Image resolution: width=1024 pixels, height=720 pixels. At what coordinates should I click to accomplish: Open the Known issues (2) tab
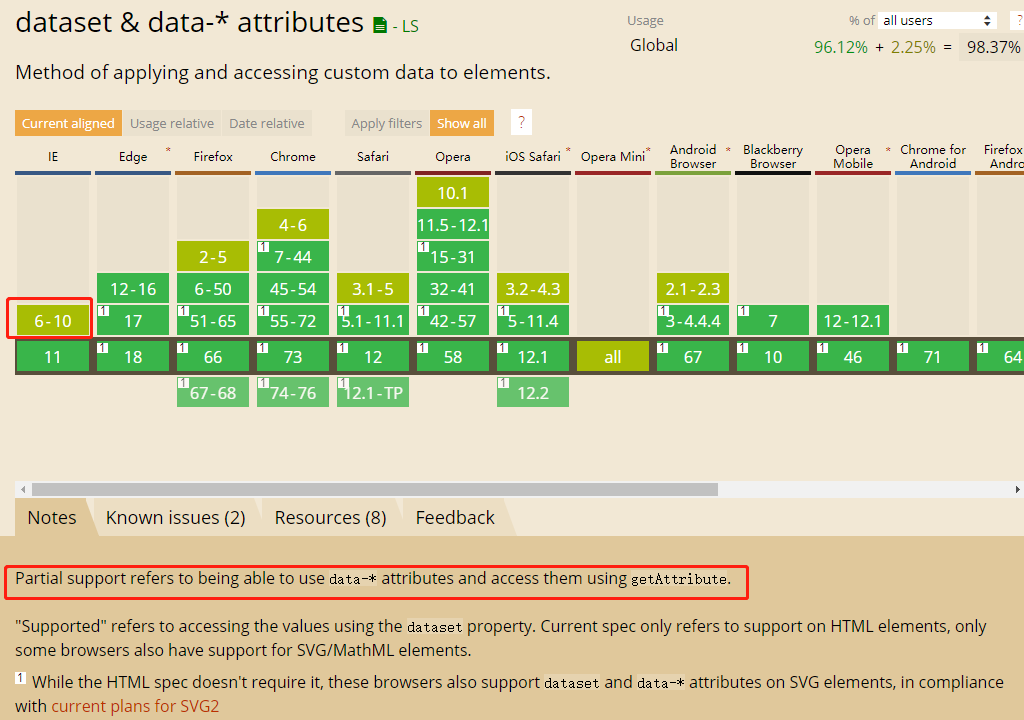click(176, 517)
